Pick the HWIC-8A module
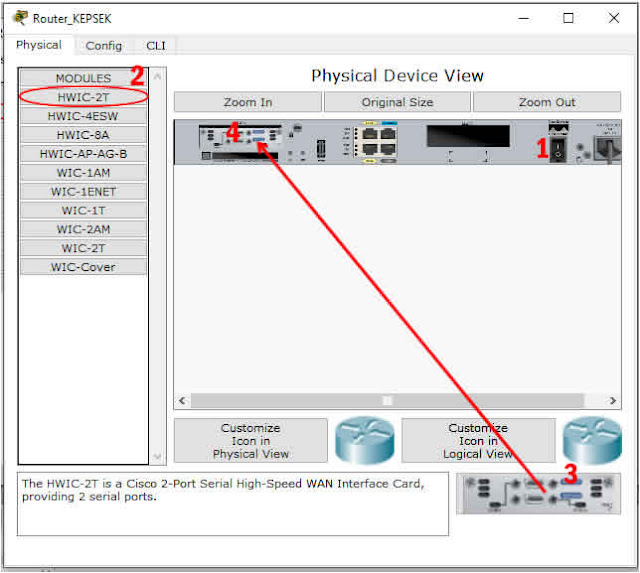 click(83, 135)
